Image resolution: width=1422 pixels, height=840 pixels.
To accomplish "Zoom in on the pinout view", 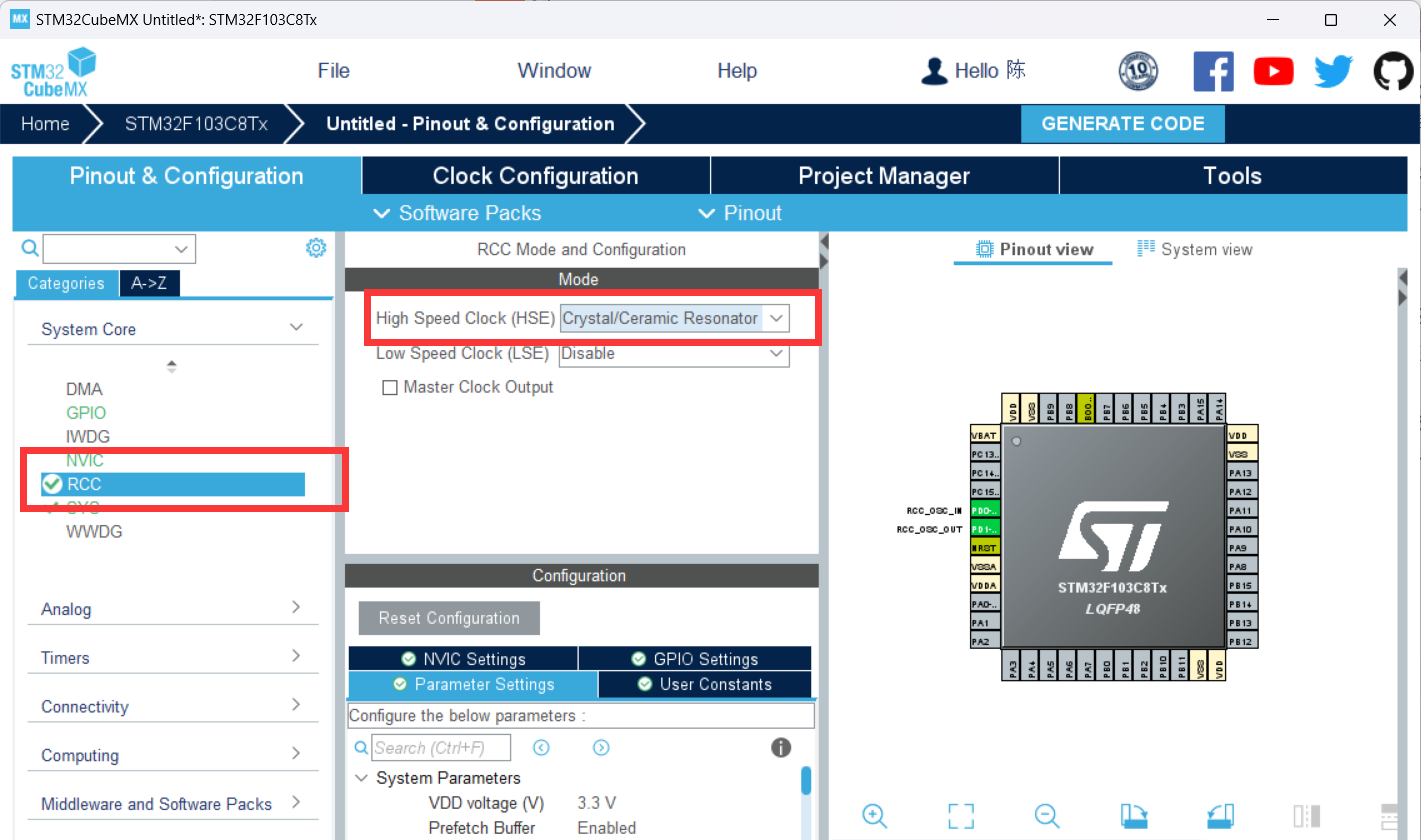I will tap(875, 816).
